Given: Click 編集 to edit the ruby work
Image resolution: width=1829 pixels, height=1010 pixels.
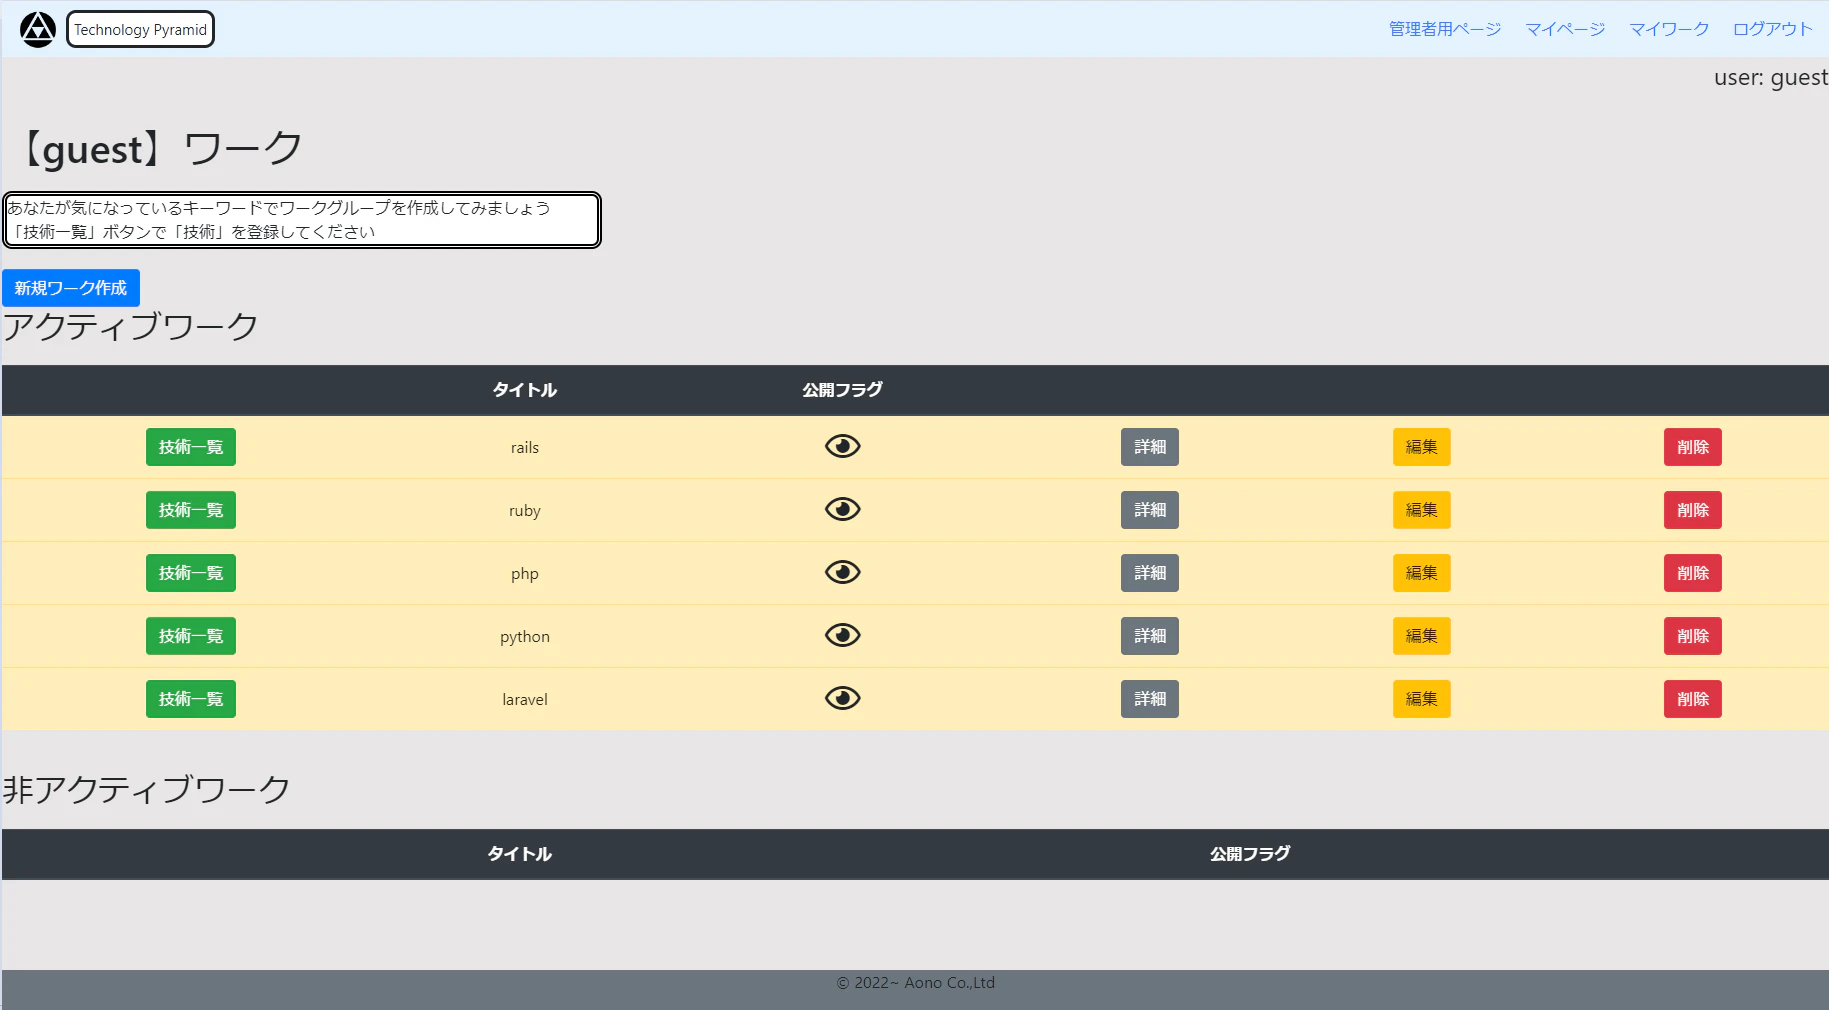Looking at the screenshot, I should 1422,510.
